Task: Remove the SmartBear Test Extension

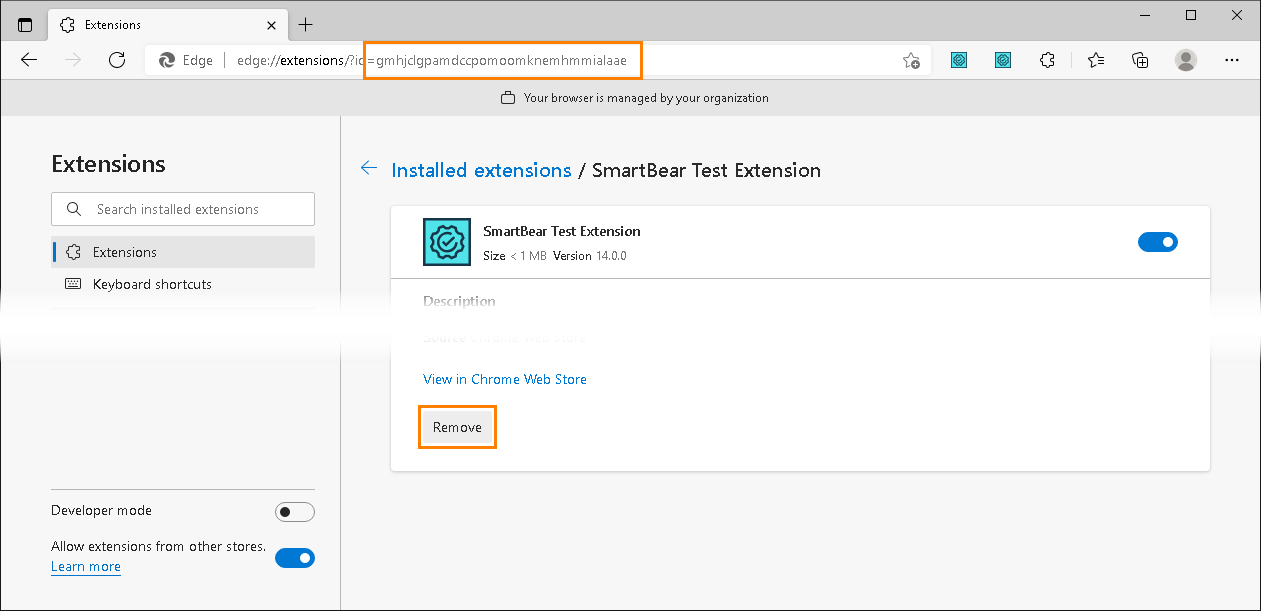Action: point(457,427)
